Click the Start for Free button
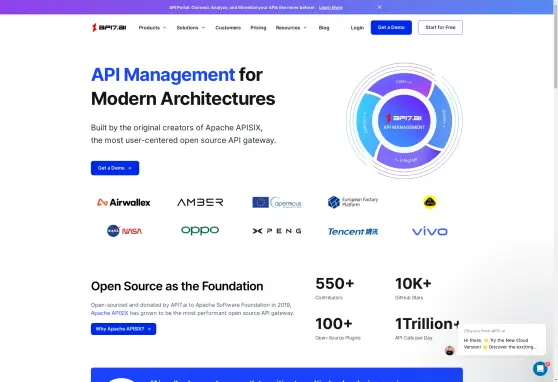The width and height of the screenshot is (558, 382). [440, 27]
